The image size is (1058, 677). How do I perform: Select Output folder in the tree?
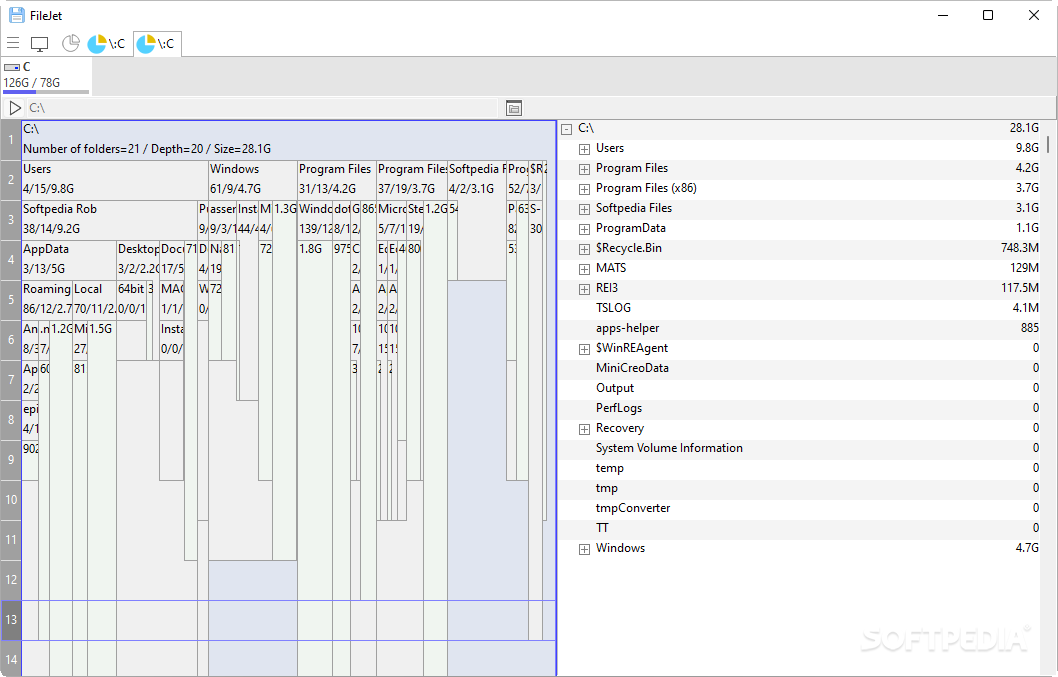(x=614, y=388)
